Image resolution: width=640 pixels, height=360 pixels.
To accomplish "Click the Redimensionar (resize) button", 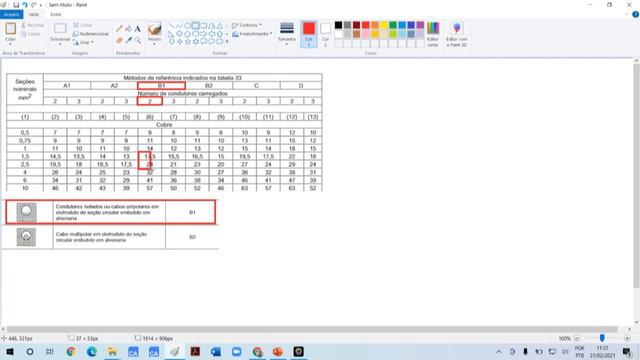I will tap(91, 34).
